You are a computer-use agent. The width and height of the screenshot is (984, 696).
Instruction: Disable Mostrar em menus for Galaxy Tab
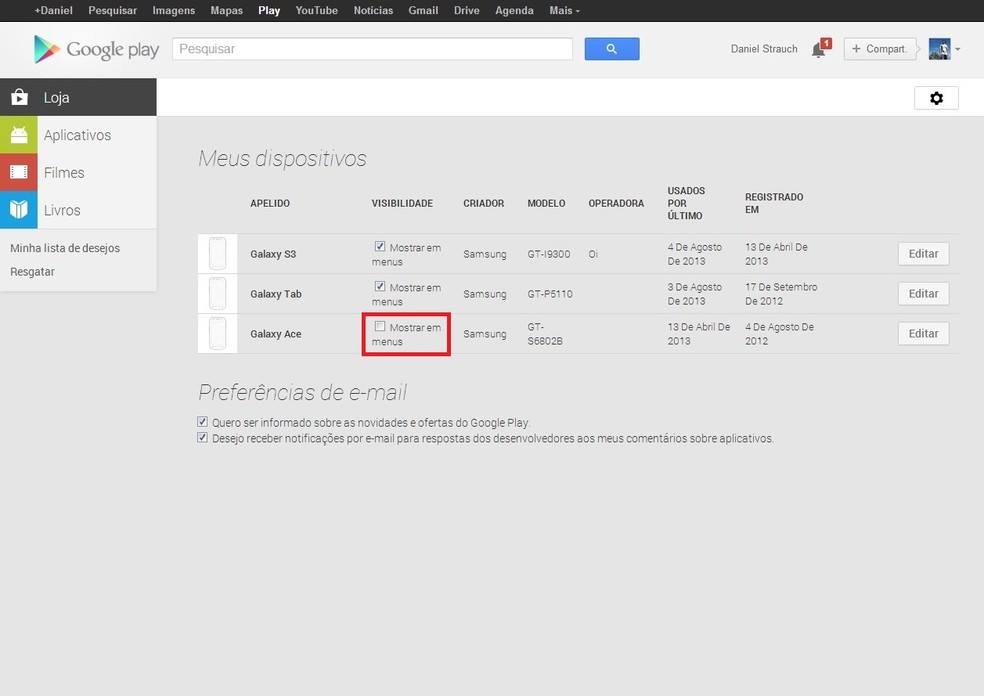click(379, 286)
